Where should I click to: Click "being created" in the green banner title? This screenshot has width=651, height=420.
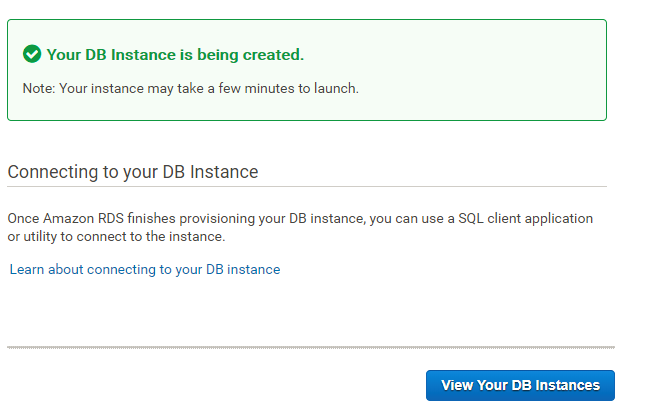[x=257, y=54]
